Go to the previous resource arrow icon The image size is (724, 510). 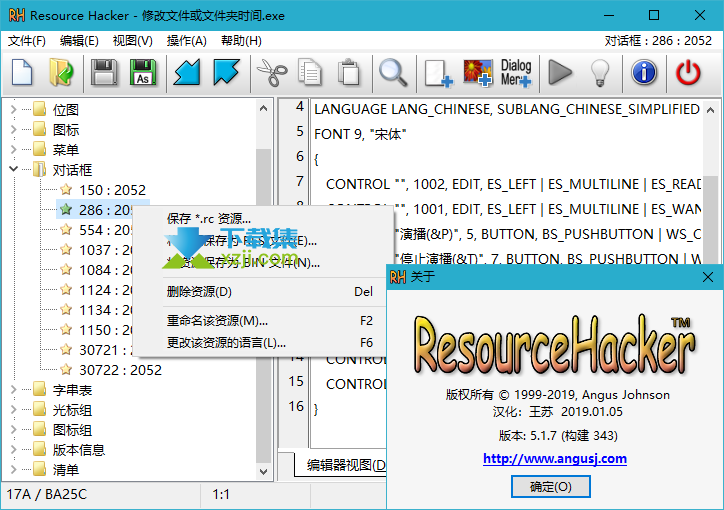187,72
